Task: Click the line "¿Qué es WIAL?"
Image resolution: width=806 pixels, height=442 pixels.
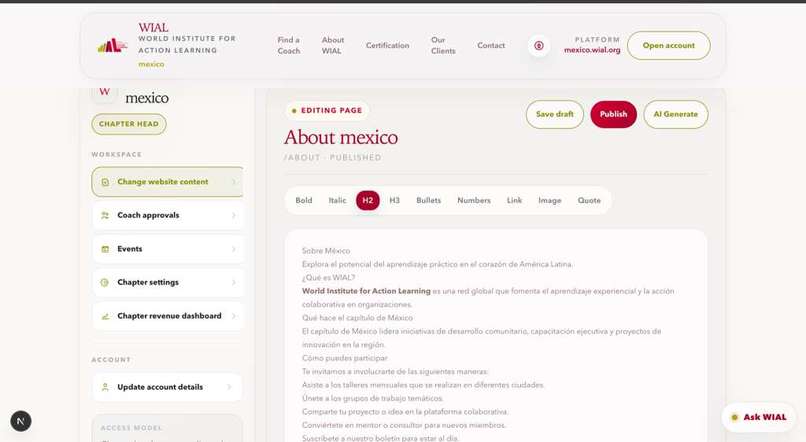Action: 328,278
